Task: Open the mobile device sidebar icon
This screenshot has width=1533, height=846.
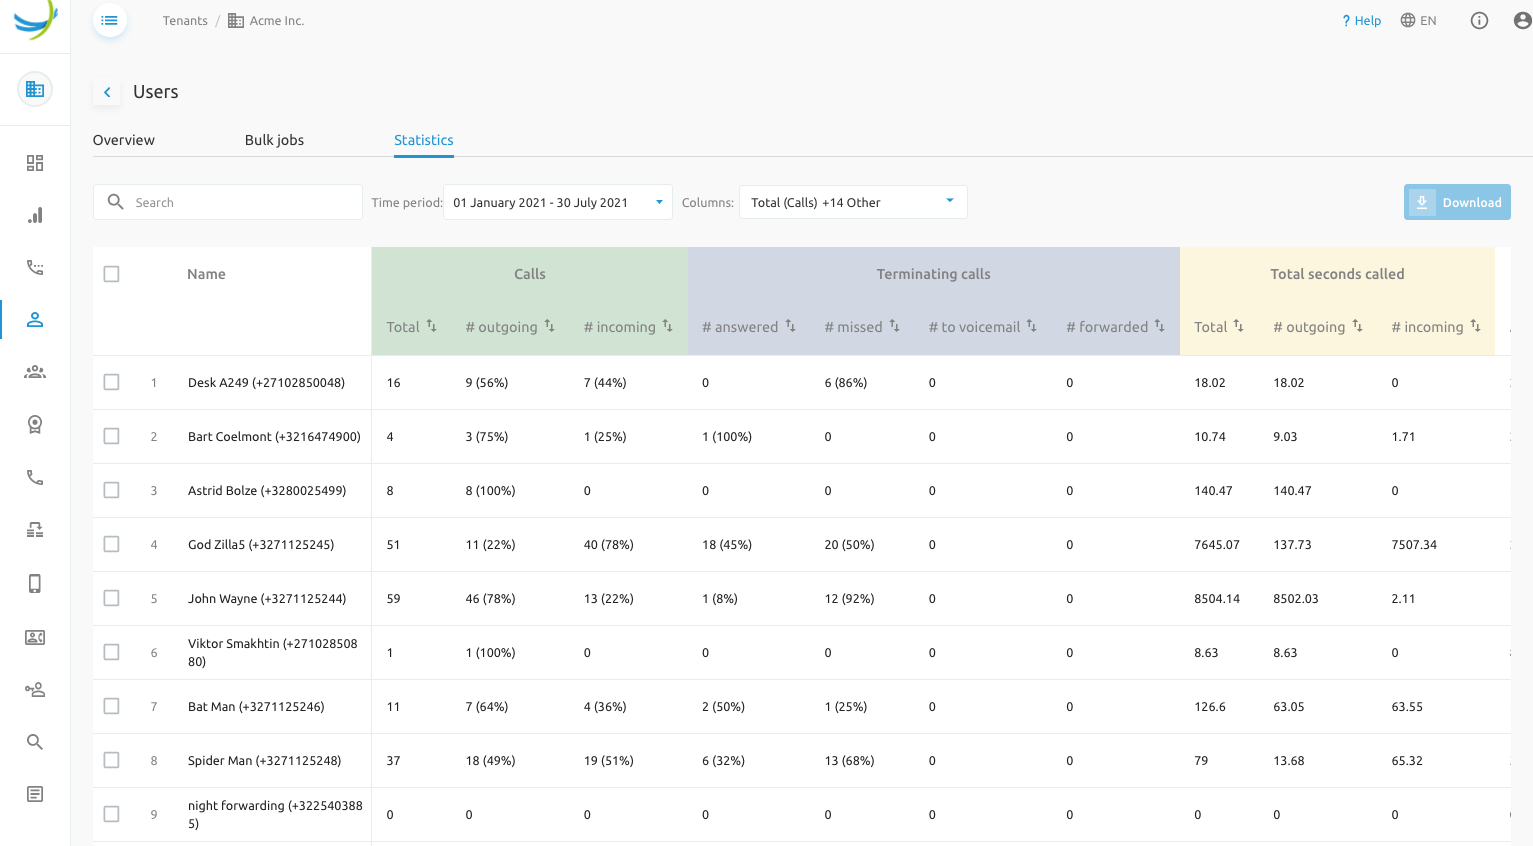Action: [35, 584]
